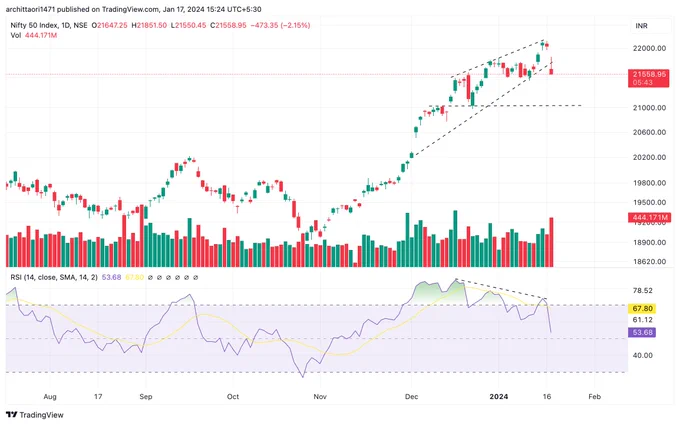Click the published-on TradingView.com header text
Viewport: 680px width, 425px height.
coord(134,9)
